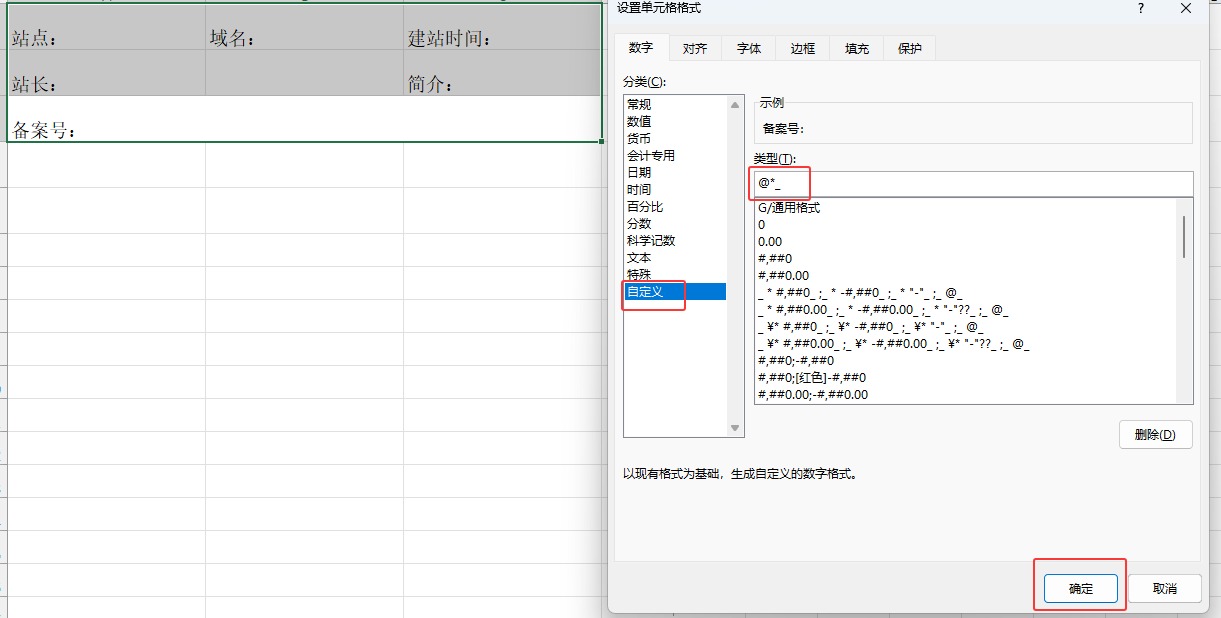Click the dialog help question mark icon
This screenshot has height=618, width=1221.
[1141, 9]
